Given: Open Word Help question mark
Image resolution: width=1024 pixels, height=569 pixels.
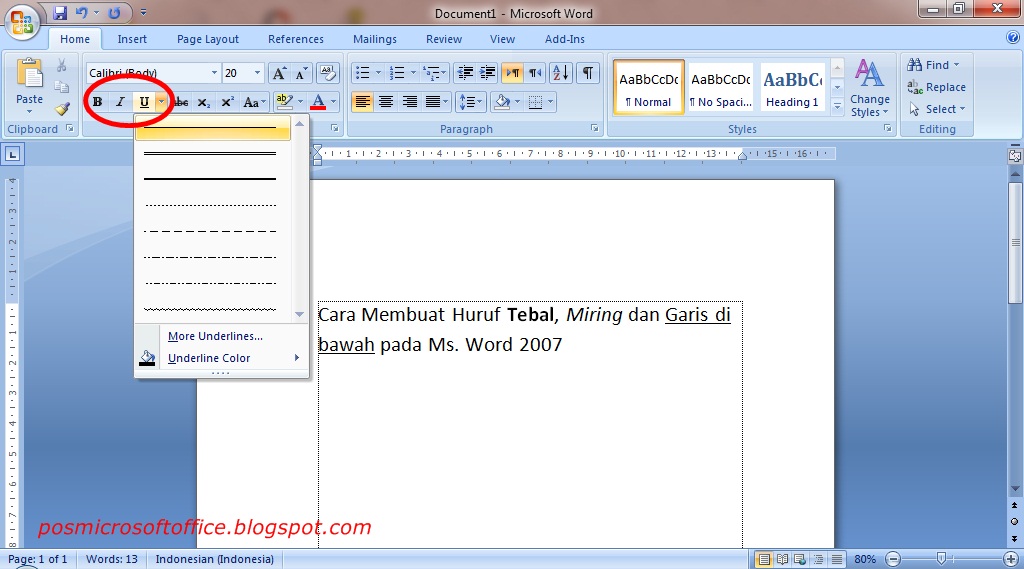Looking at the screenshot, I should pyautogui.click(x=1013, y=38).
